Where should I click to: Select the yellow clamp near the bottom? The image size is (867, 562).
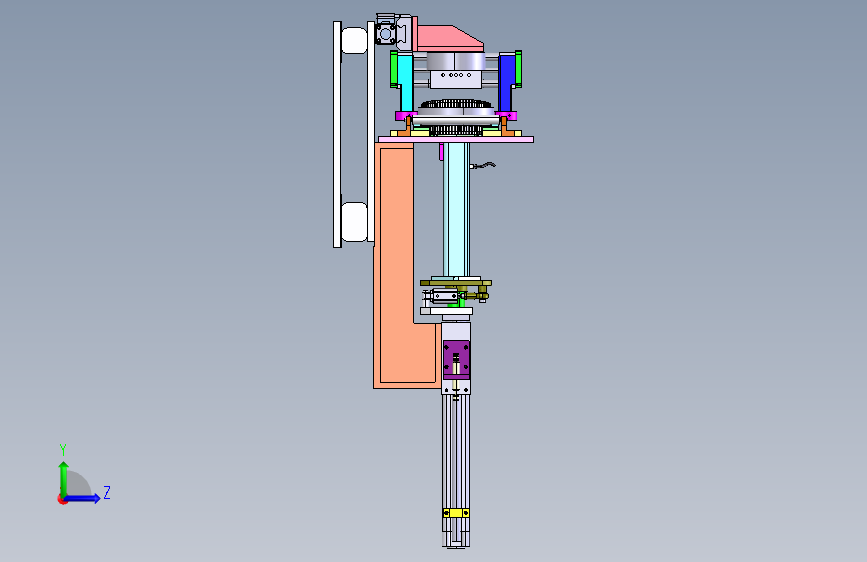point(456,513)
